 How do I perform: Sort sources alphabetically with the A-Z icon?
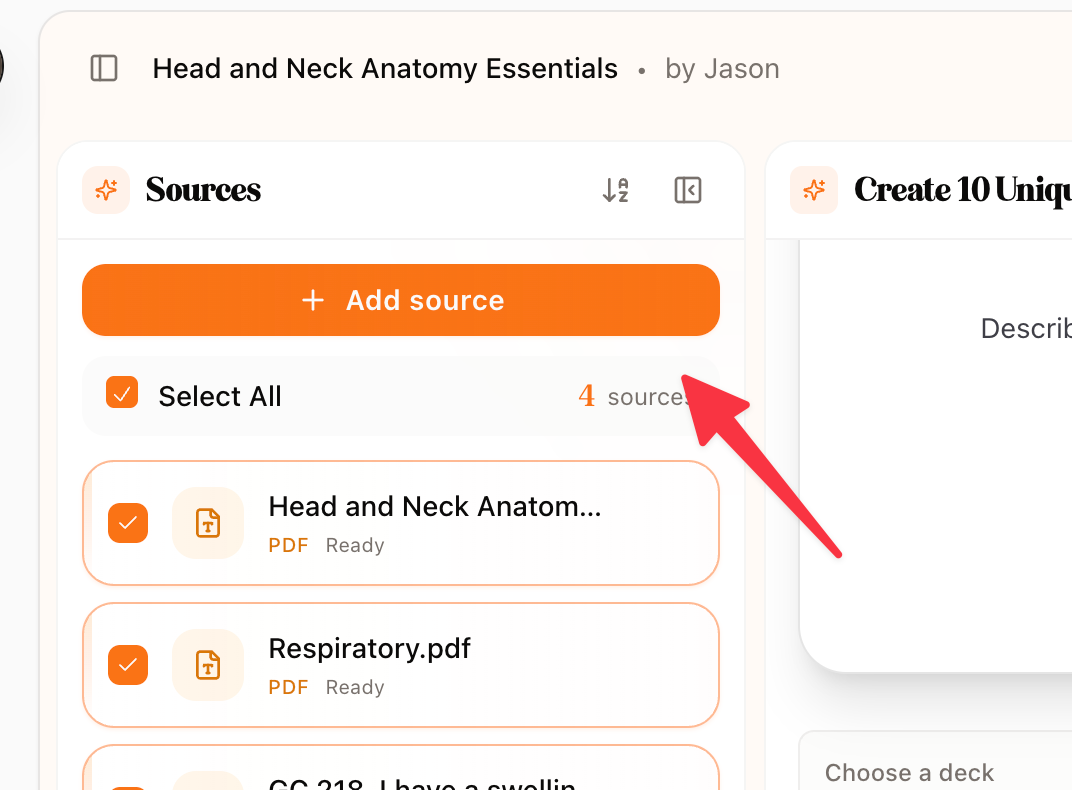(x=615, y=190)
